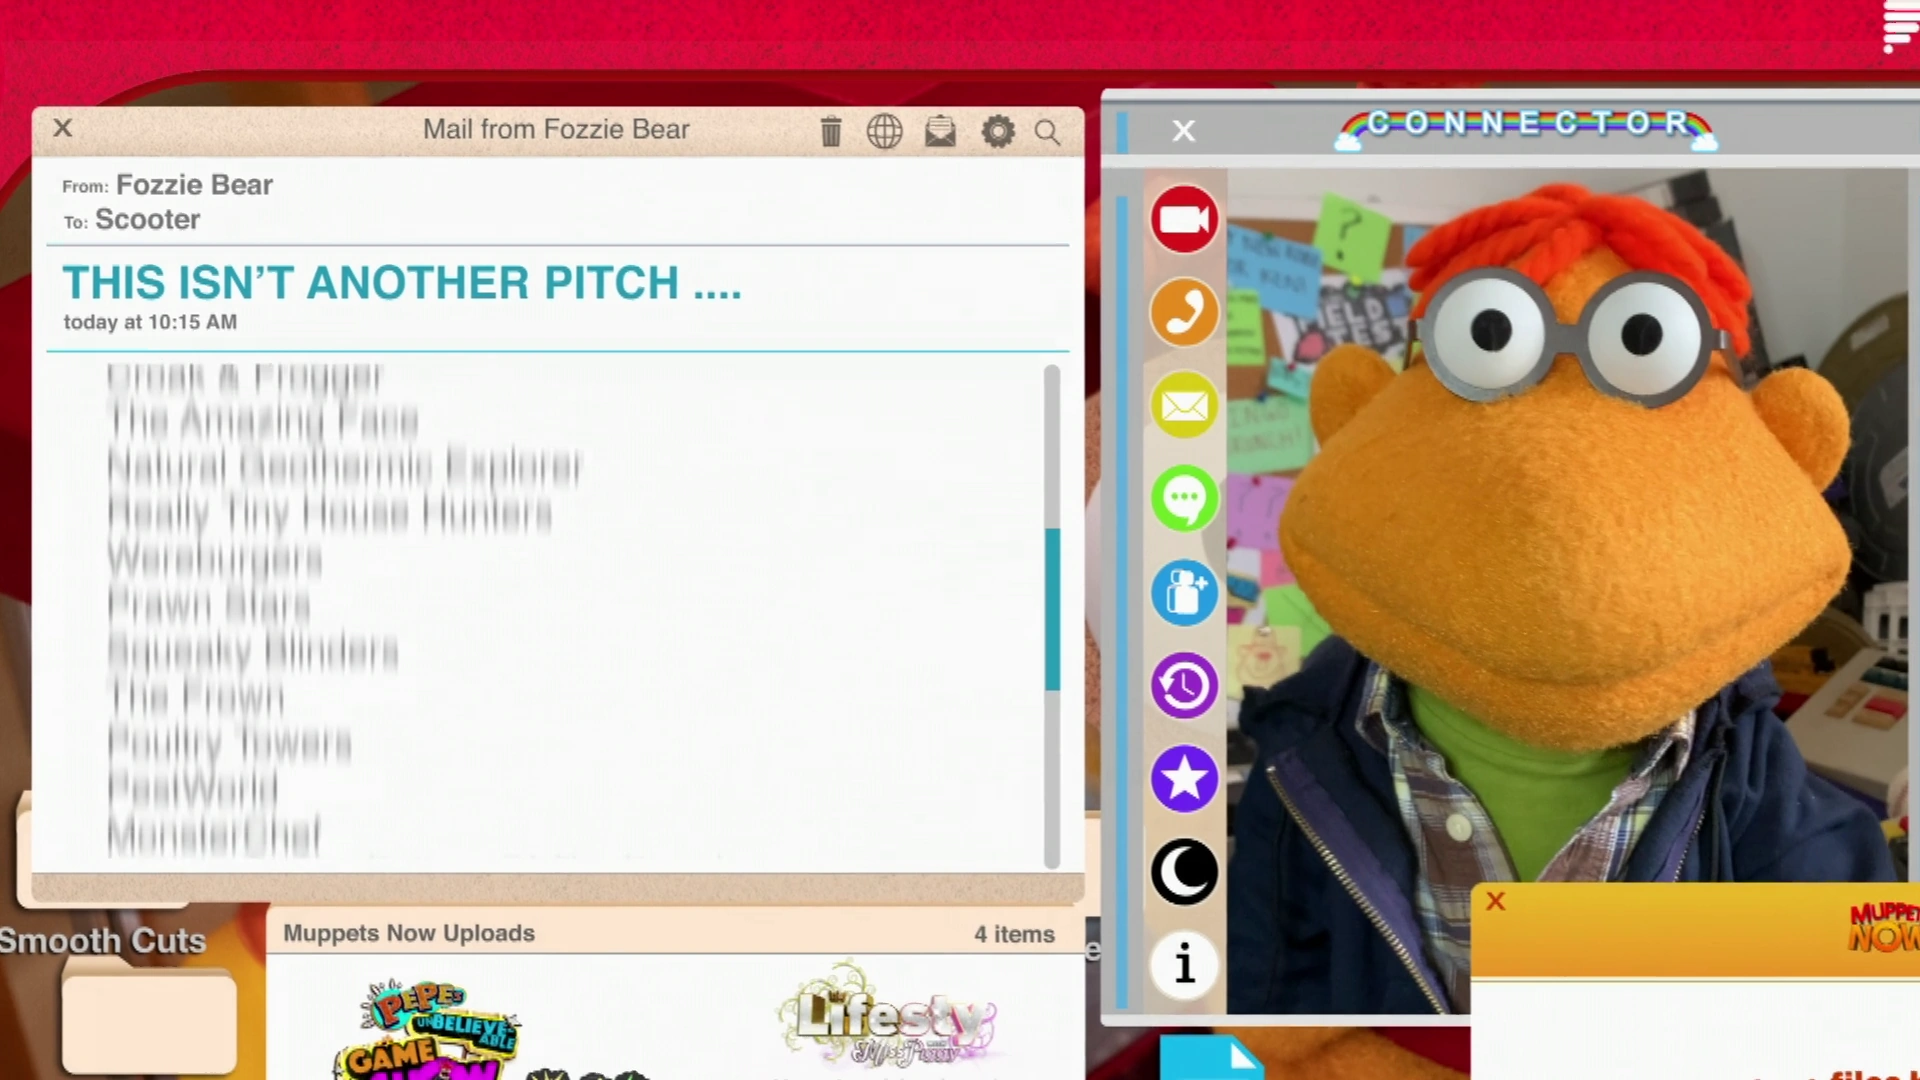Viewport: 1920px width, 1080px height.
Task: Click the purple star favorites icon
Action: [1184, 778]
